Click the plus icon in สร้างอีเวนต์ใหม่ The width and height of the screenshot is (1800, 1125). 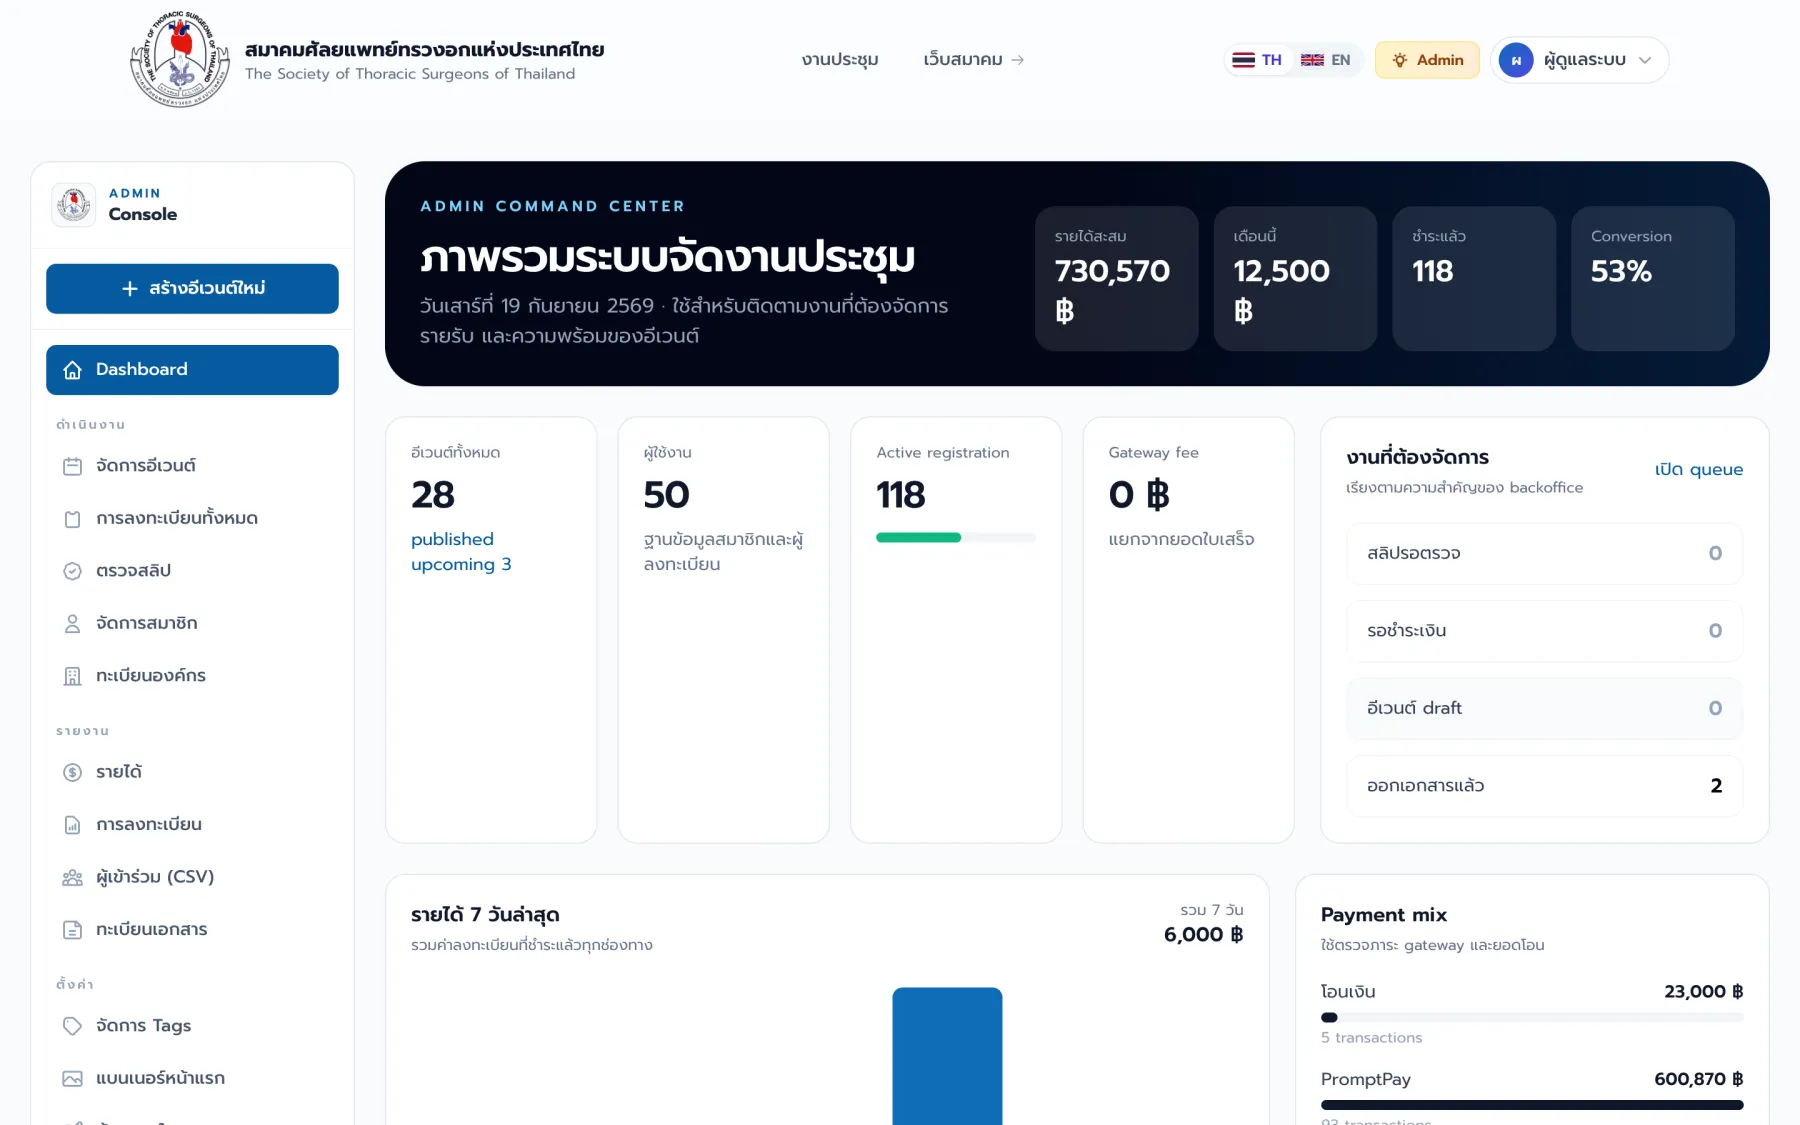point(129,289)
